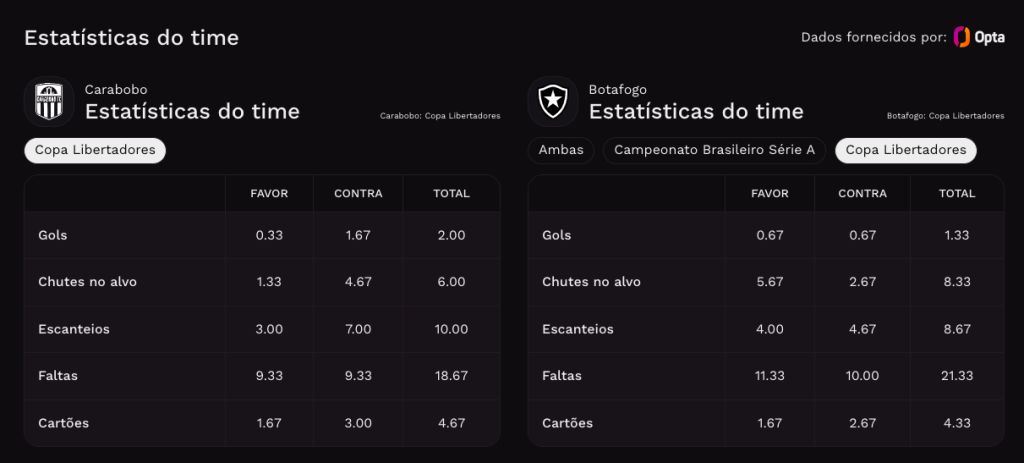
Task: Switch Botafogo stats to Ambas
Action: point(561,150)
